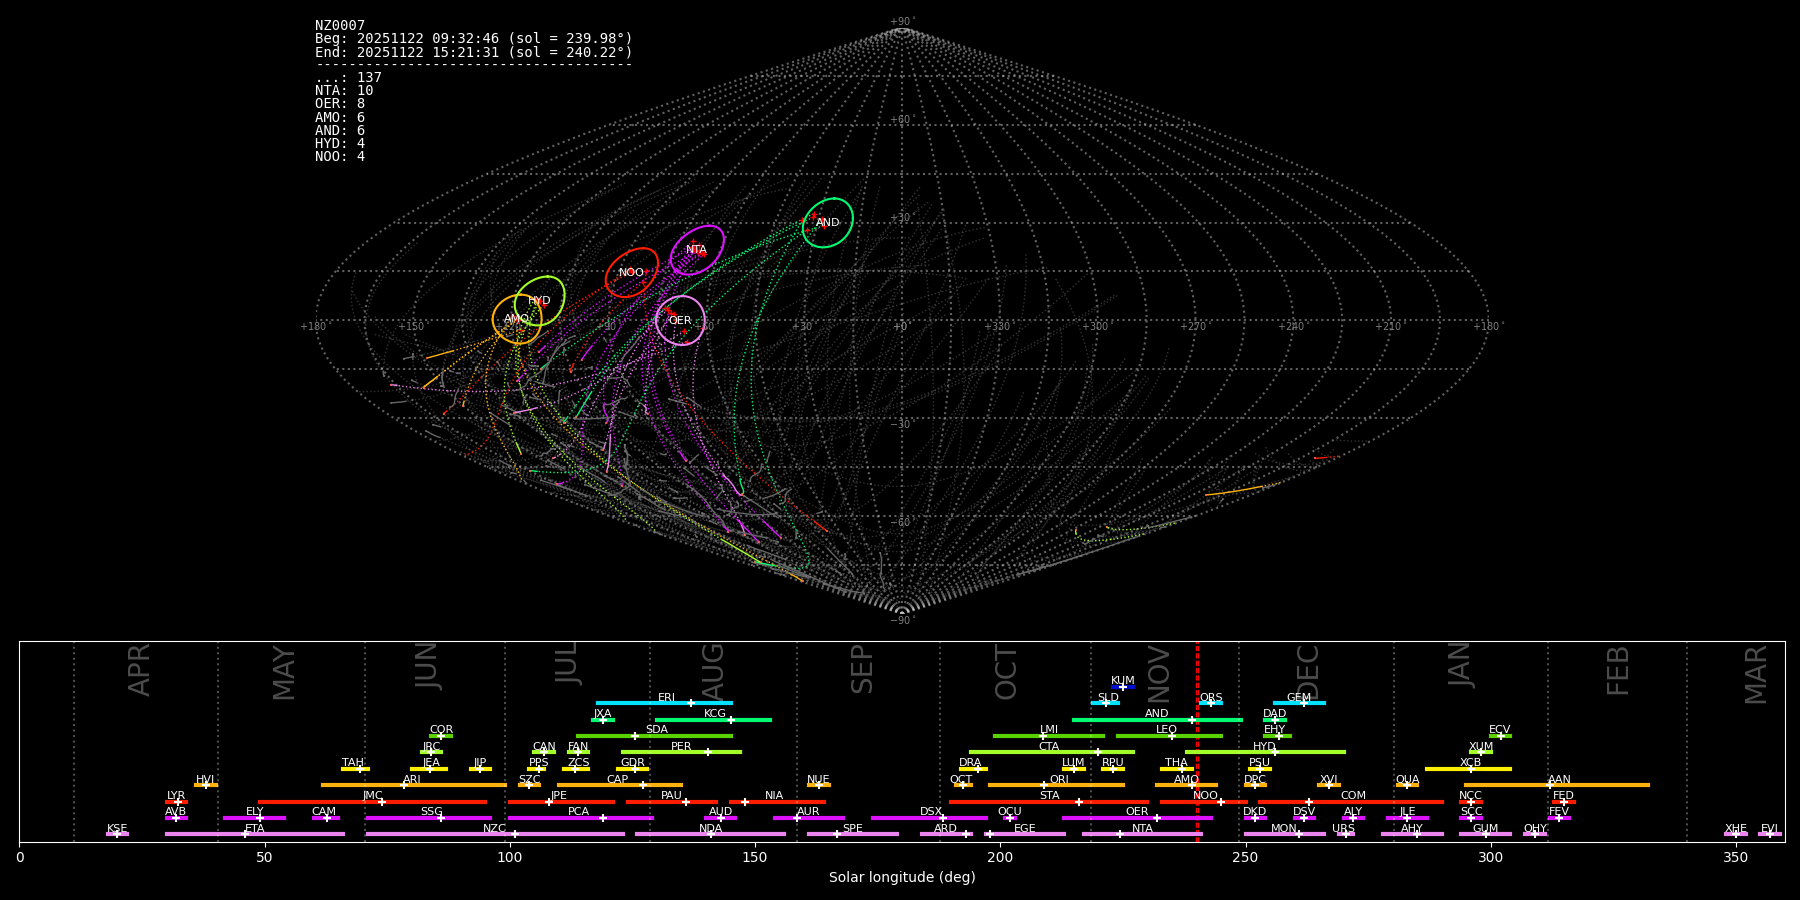Click the station ID text NZ0007
1800x900 pixels.
click(x=340, y=26)
